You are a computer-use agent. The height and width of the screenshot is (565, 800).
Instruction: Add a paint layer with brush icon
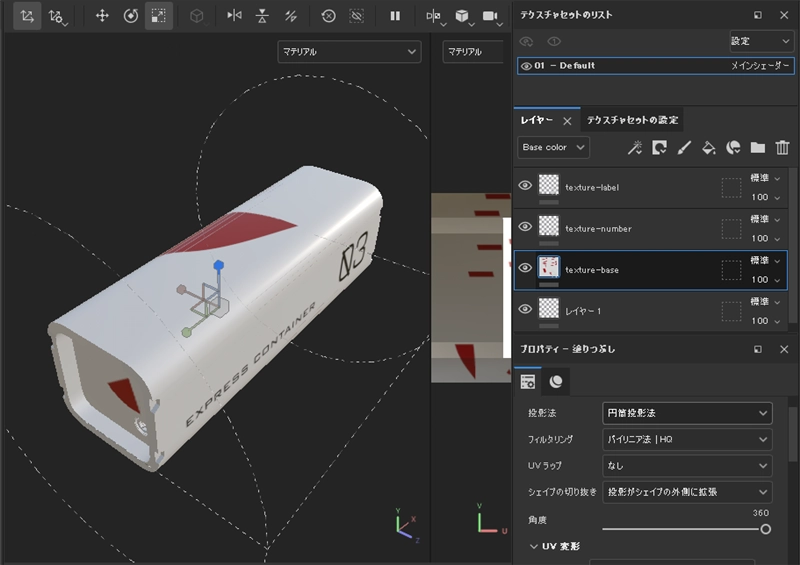coord(685,147)
